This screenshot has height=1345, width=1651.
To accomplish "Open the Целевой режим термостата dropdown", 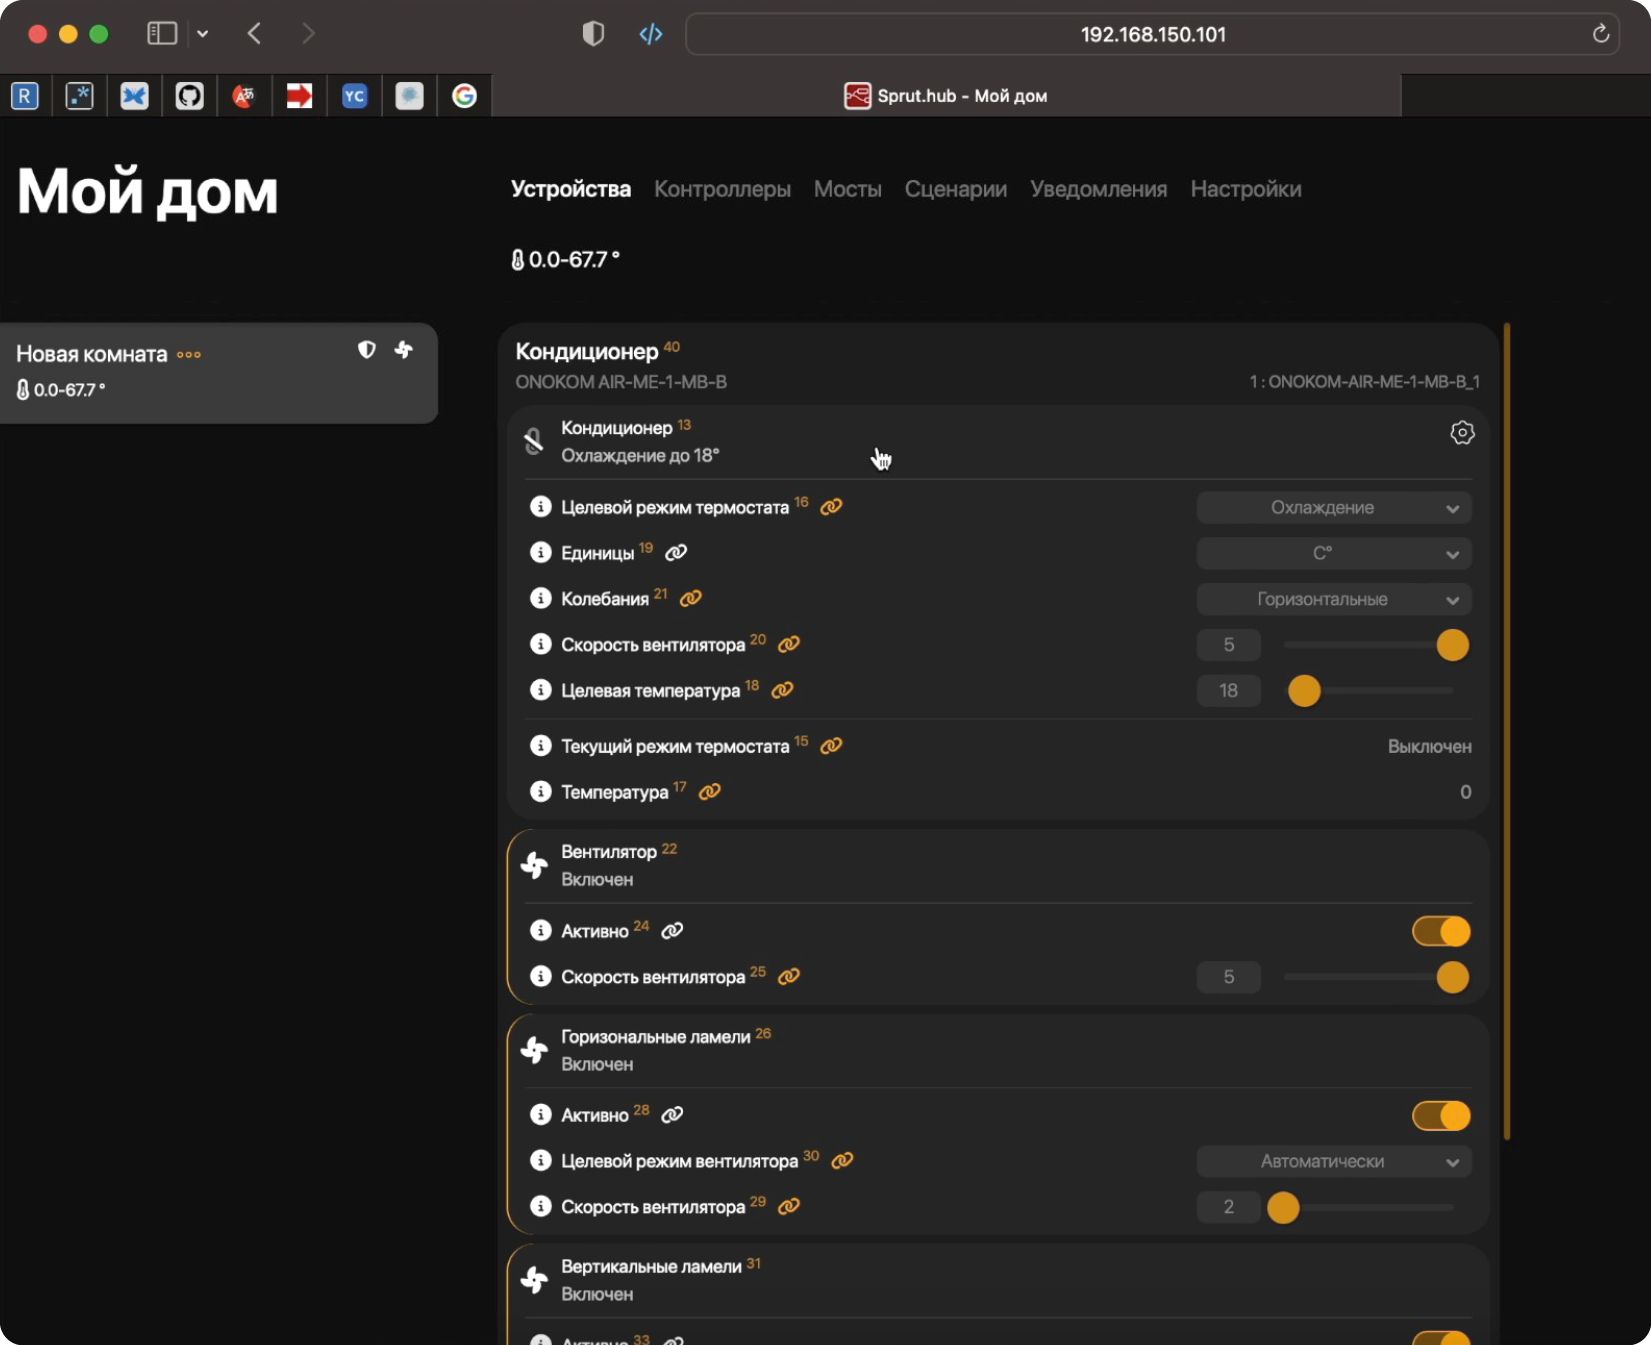I will (x=1333, y=508).
